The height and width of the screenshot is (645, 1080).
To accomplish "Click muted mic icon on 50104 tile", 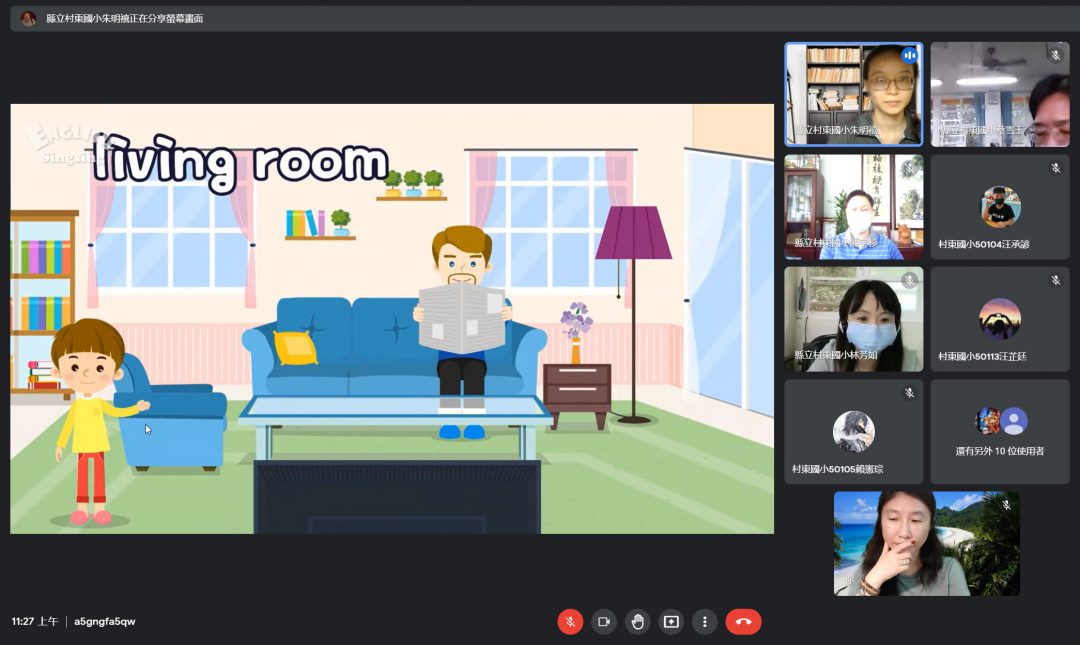I will pyautogui.click(x=1056, y=167).
